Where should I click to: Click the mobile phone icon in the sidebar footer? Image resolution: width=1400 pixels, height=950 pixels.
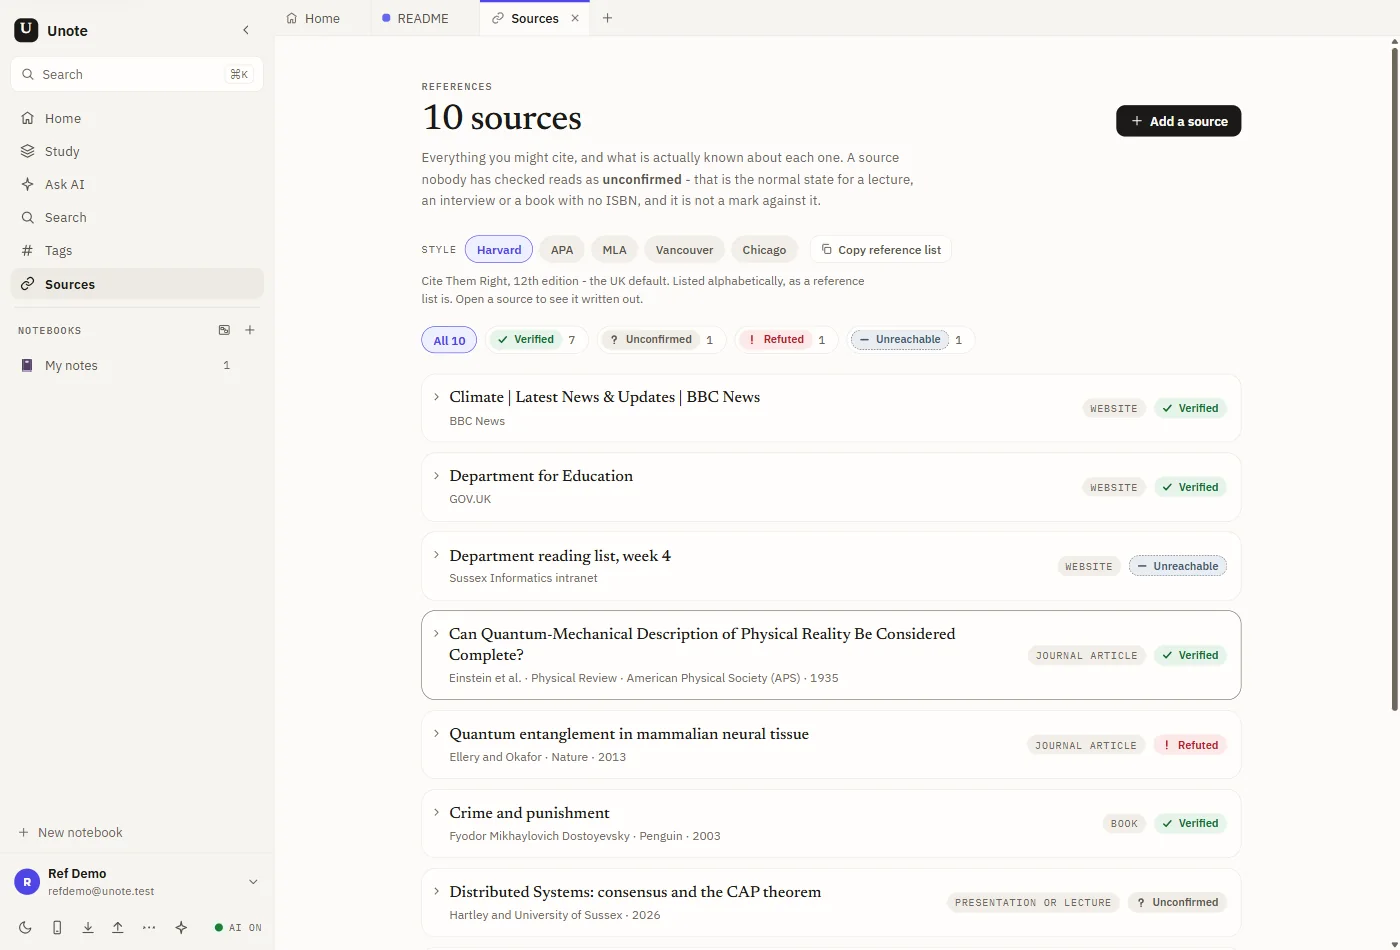pos(57,927)
